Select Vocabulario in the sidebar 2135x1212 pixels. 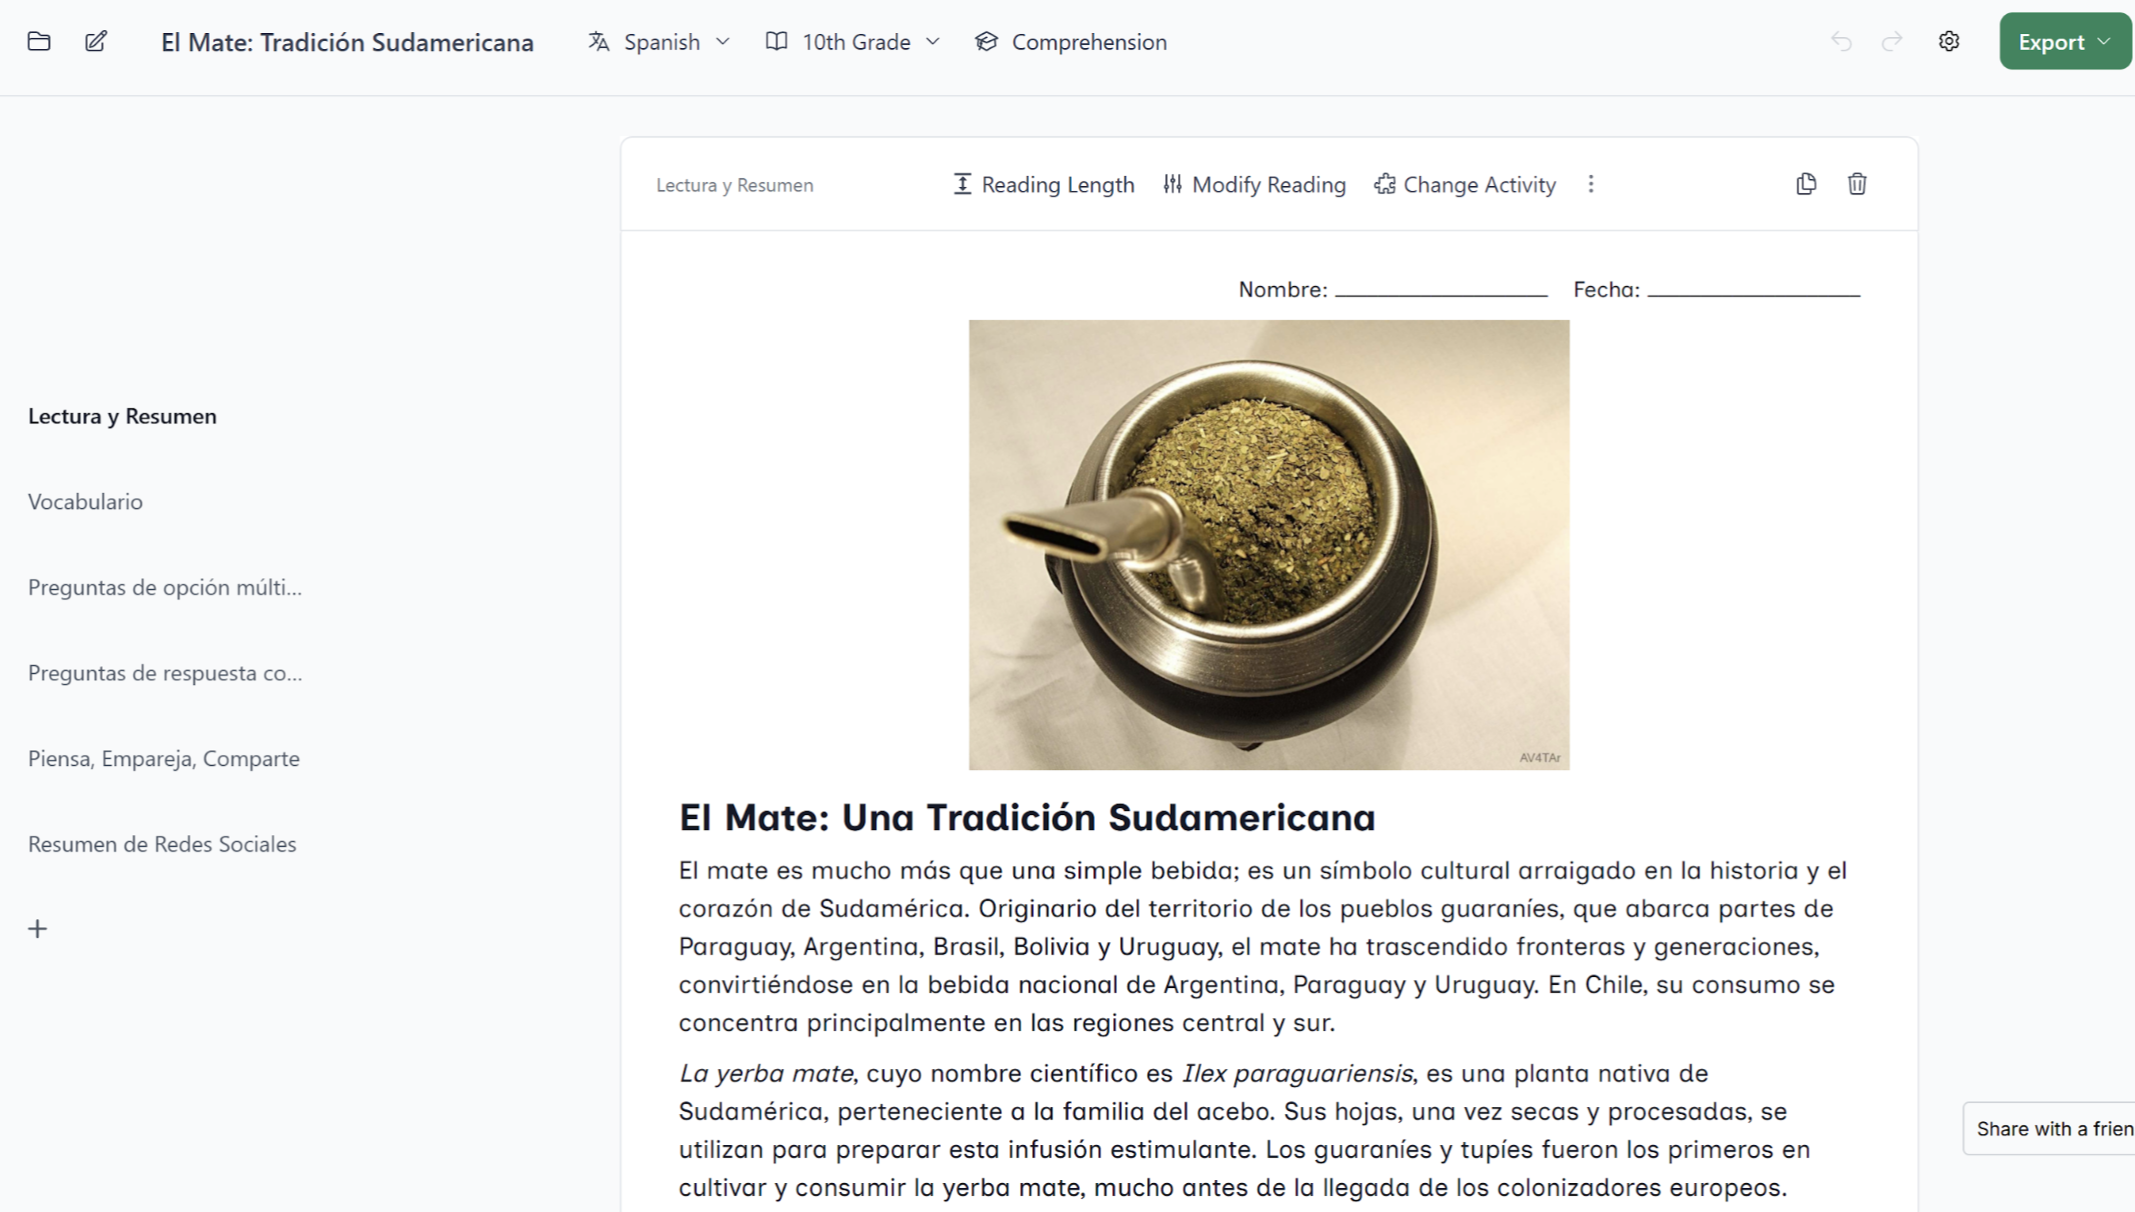(x=85, y=502)
